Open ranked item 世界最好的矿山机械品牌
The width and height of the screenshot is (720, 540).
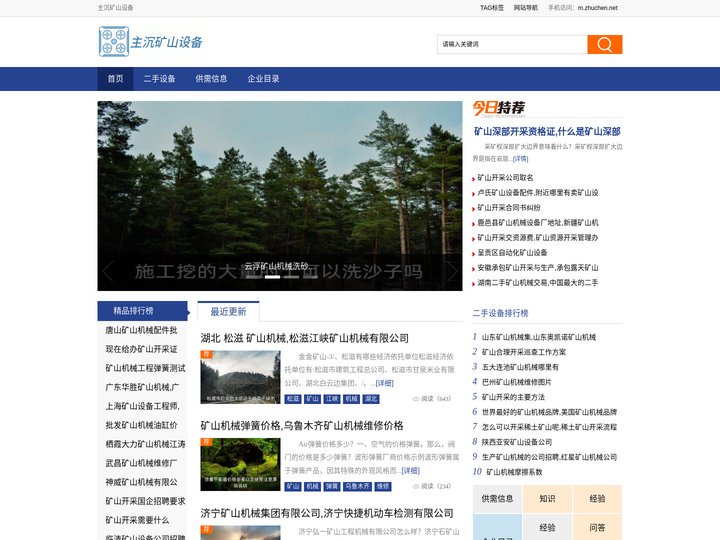pos(549,412)
